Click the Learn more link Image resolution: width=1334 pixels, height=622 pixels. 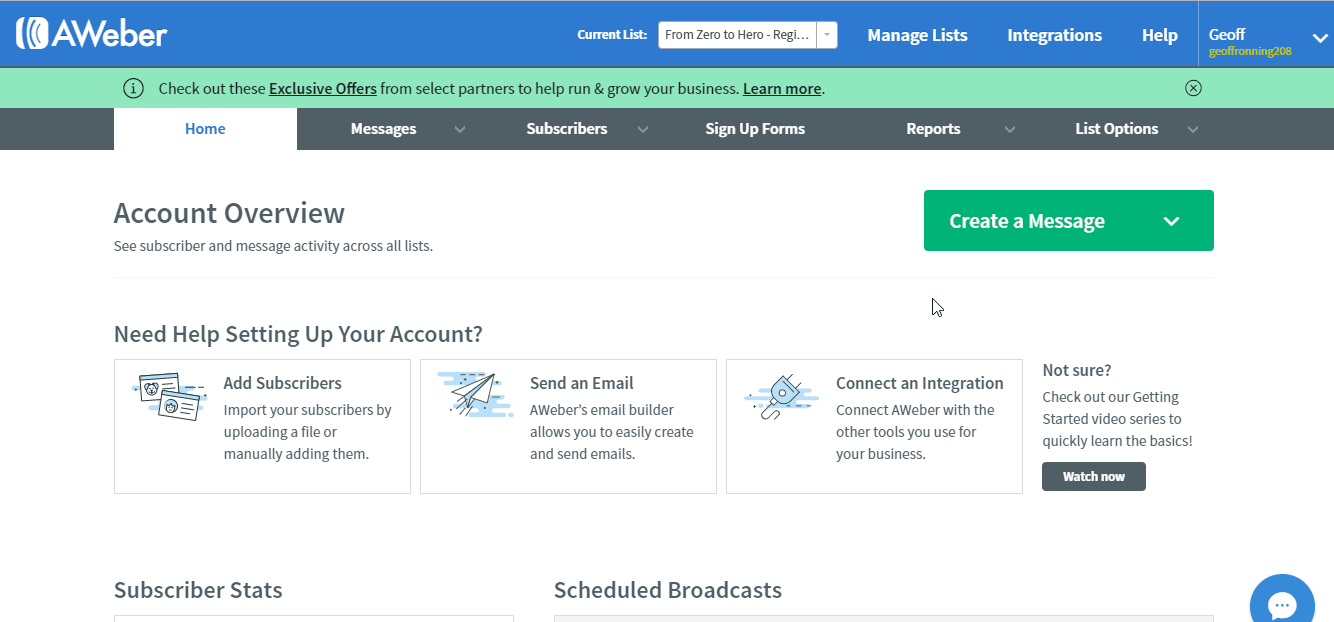[x=782, y=88]
